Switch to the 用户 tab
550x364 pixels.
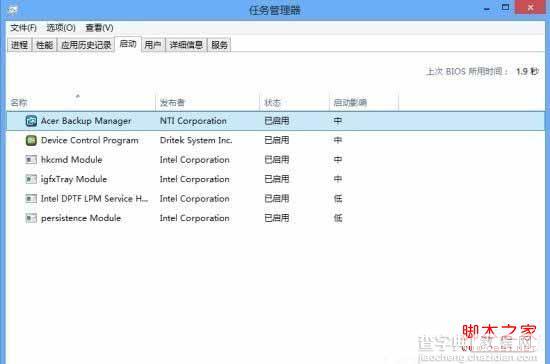point(153,45)
